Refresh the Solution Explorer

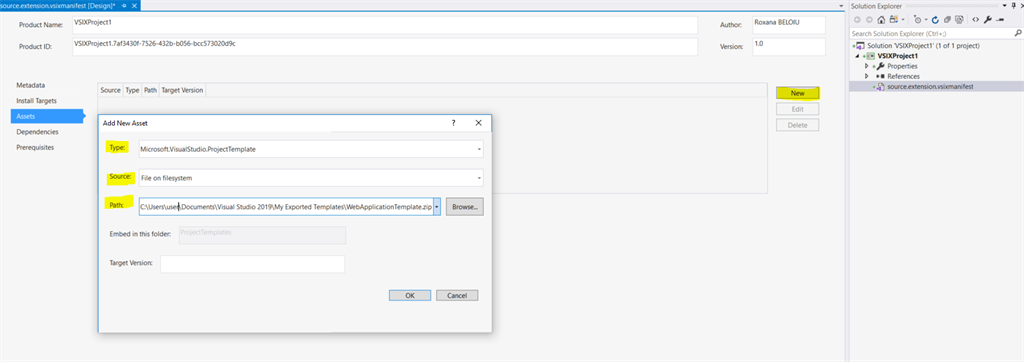(935, 20)
